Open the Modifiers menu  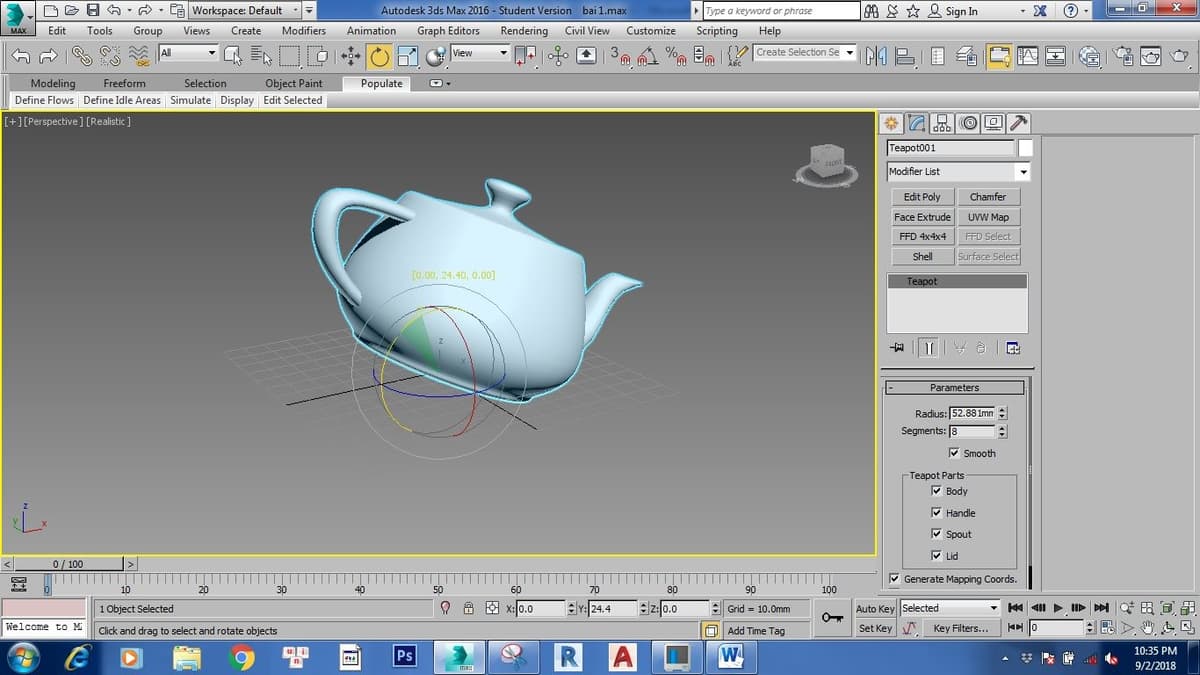pyautogui.click(x=304, y=30)
